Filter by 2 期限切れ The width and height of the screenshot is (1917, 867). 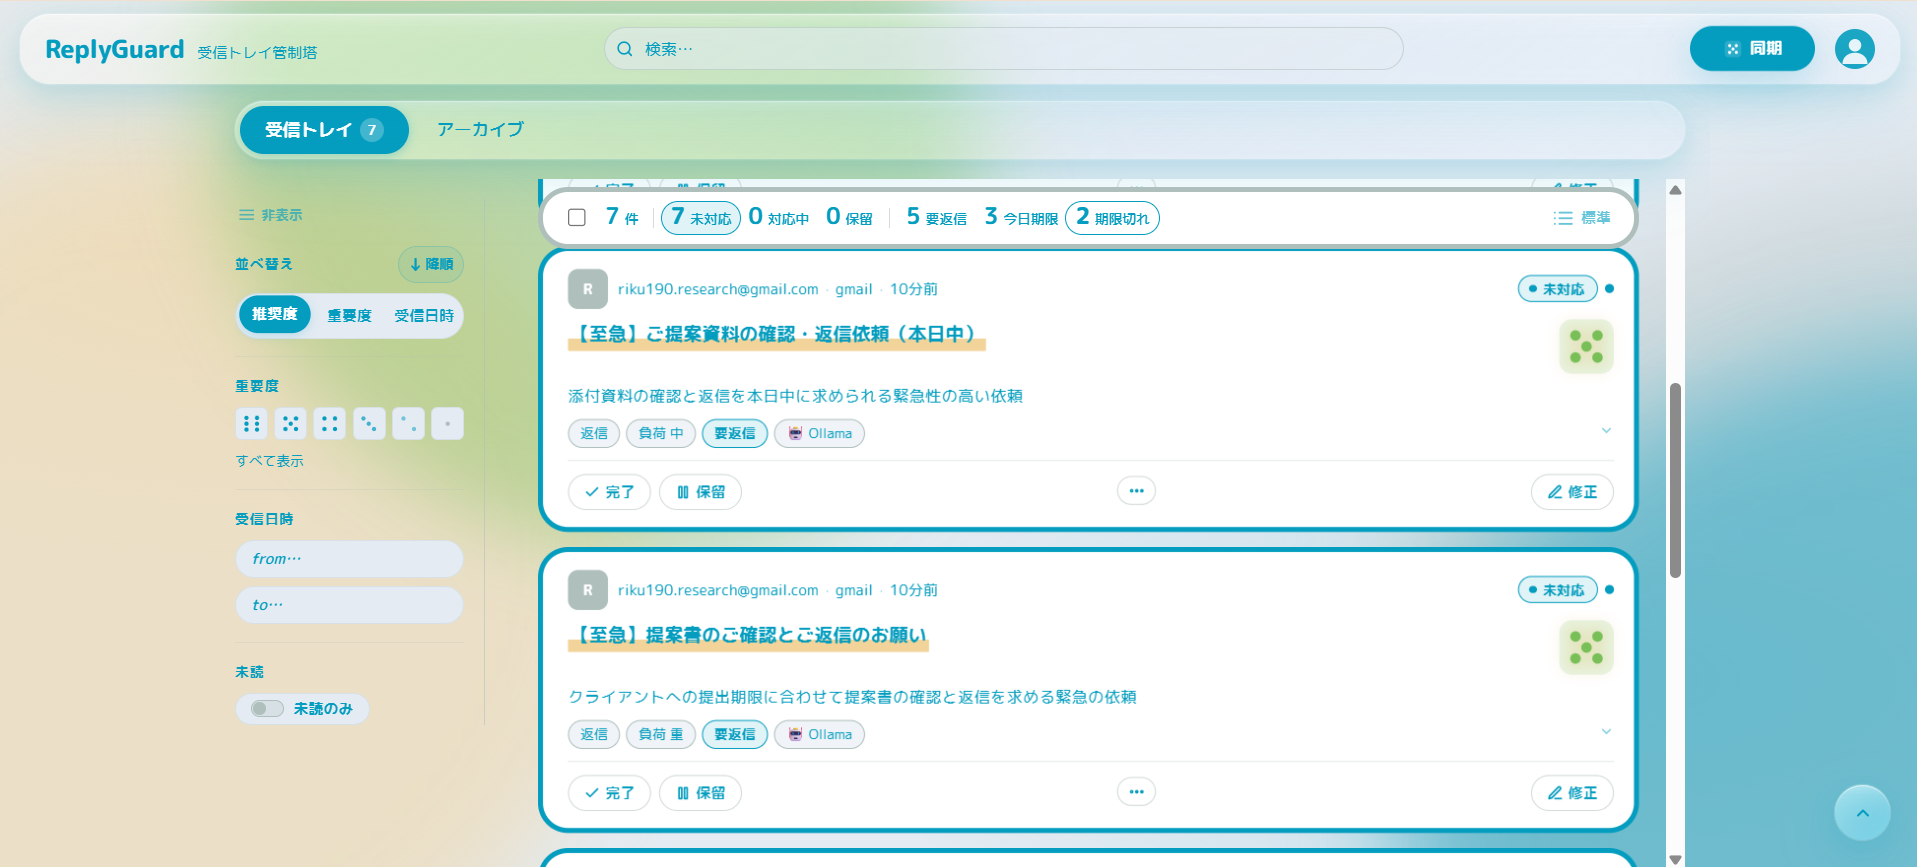pyautogui.click(x=1112, y=218)
